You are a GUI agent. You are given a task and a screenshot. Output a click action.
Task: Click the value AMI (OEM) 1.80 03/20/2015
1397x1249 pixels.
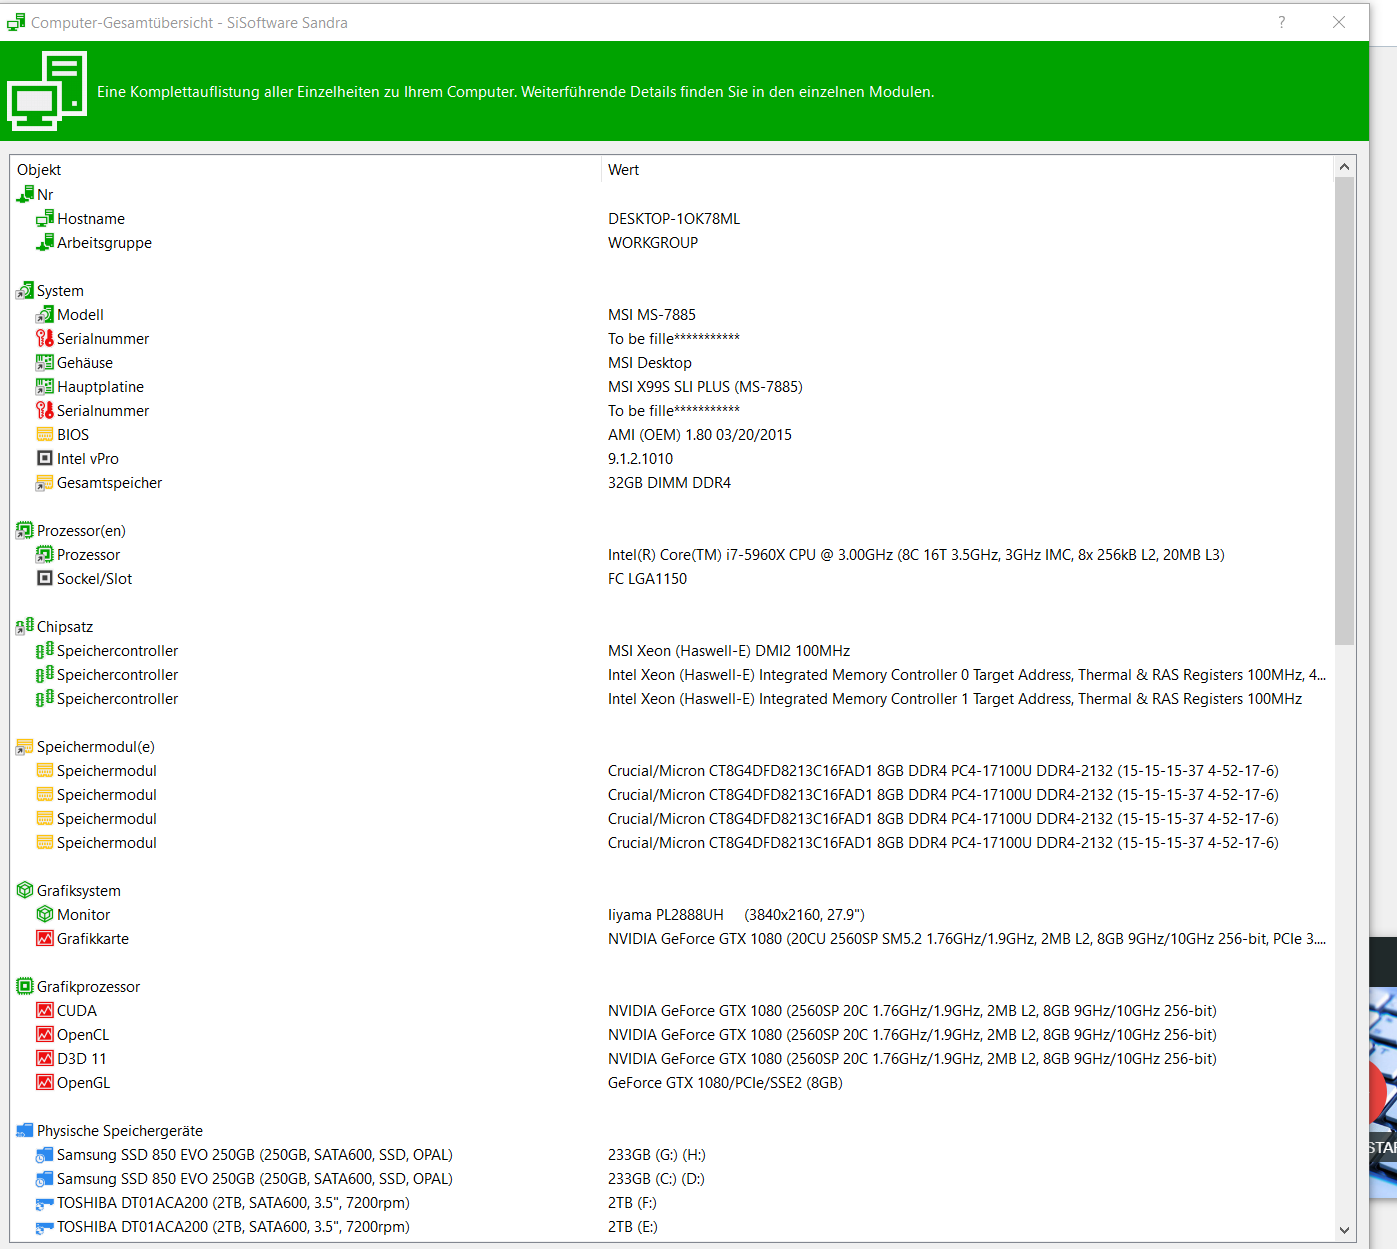click(x=700, y=434)
